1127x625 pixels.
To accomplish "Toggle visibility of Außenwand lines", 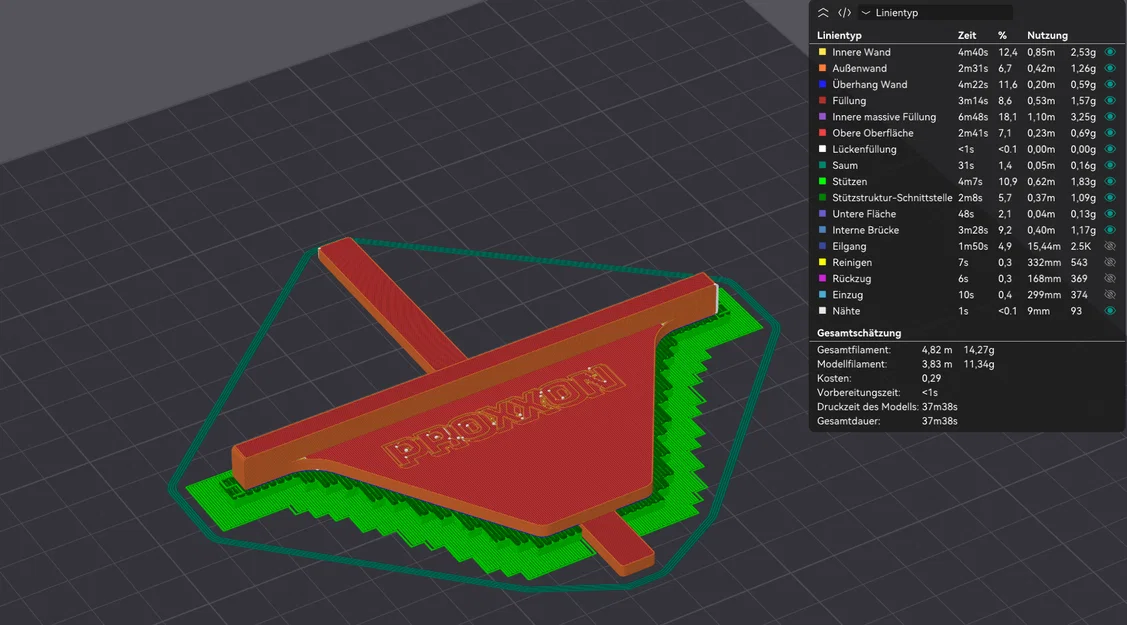I will point(1110,68).
